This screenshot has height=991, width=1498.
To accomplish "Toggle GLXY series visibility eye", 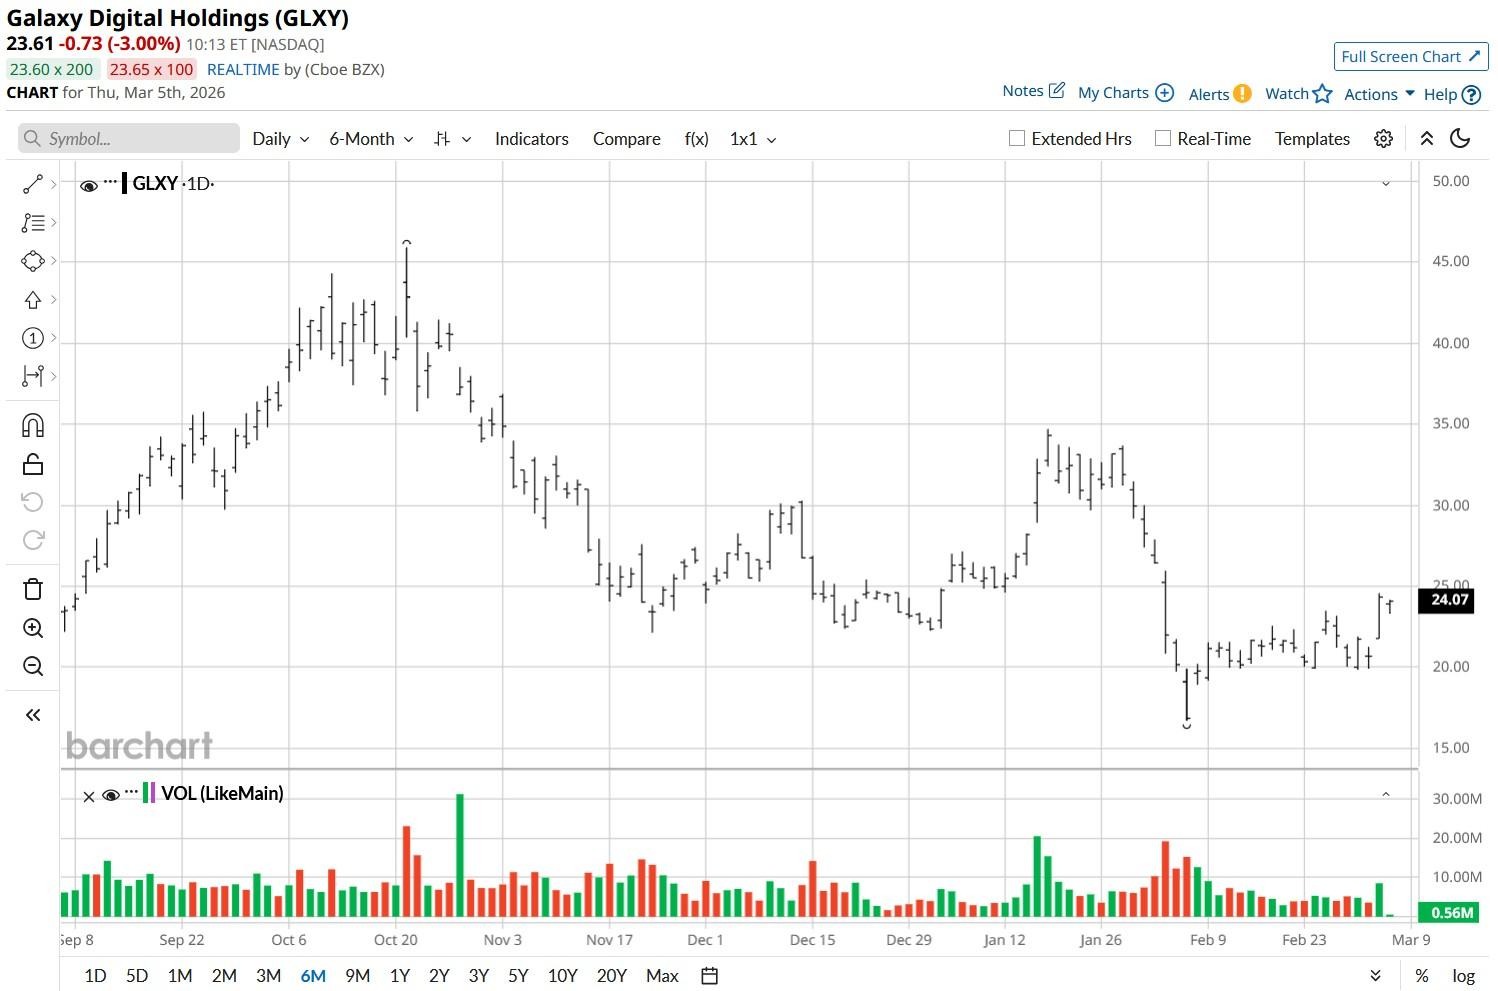I will [89, 185].
